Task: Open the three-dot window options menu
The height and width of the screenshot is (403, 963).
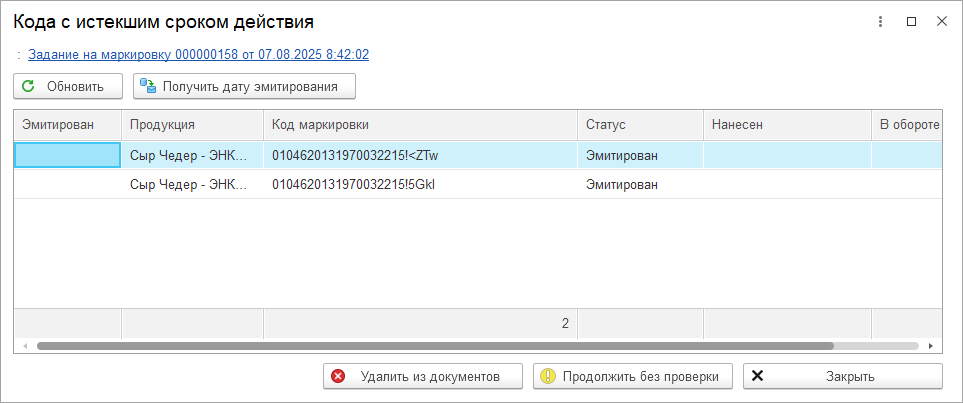Action: (x=880, y=21)
